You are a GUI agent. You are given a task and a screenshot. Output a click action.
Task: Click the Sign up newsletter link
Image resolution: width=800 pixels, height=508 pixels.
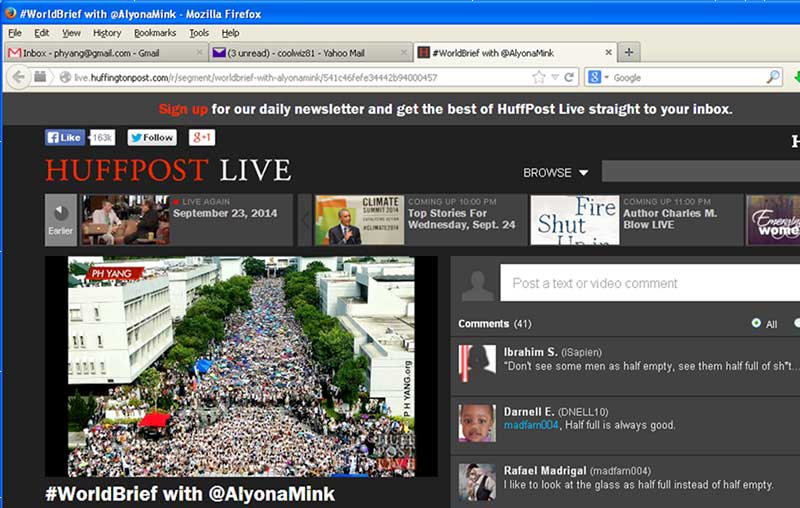point(183,109)
